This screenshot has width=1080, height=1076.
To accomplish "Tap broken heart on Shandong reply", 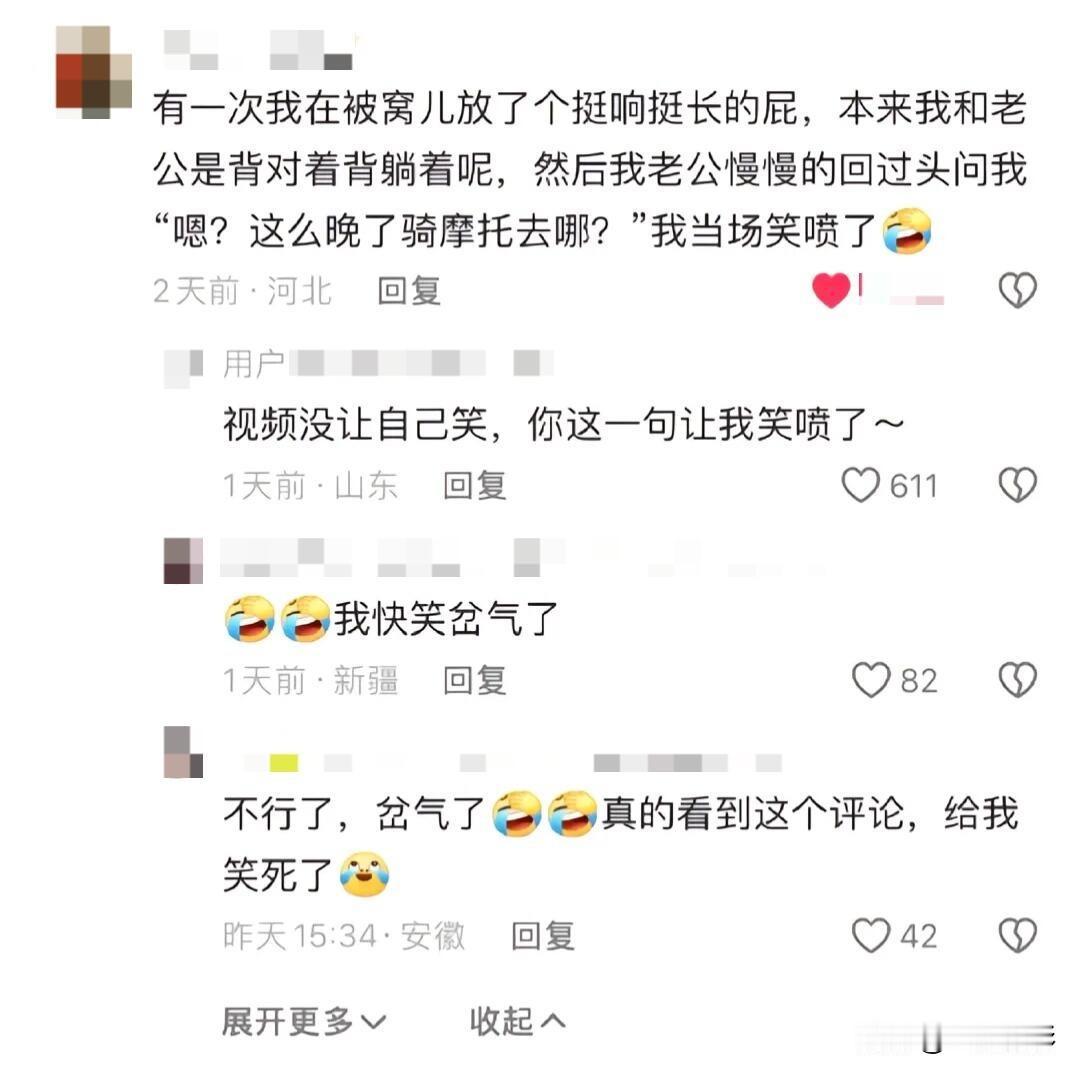I will pos(1017,485).
